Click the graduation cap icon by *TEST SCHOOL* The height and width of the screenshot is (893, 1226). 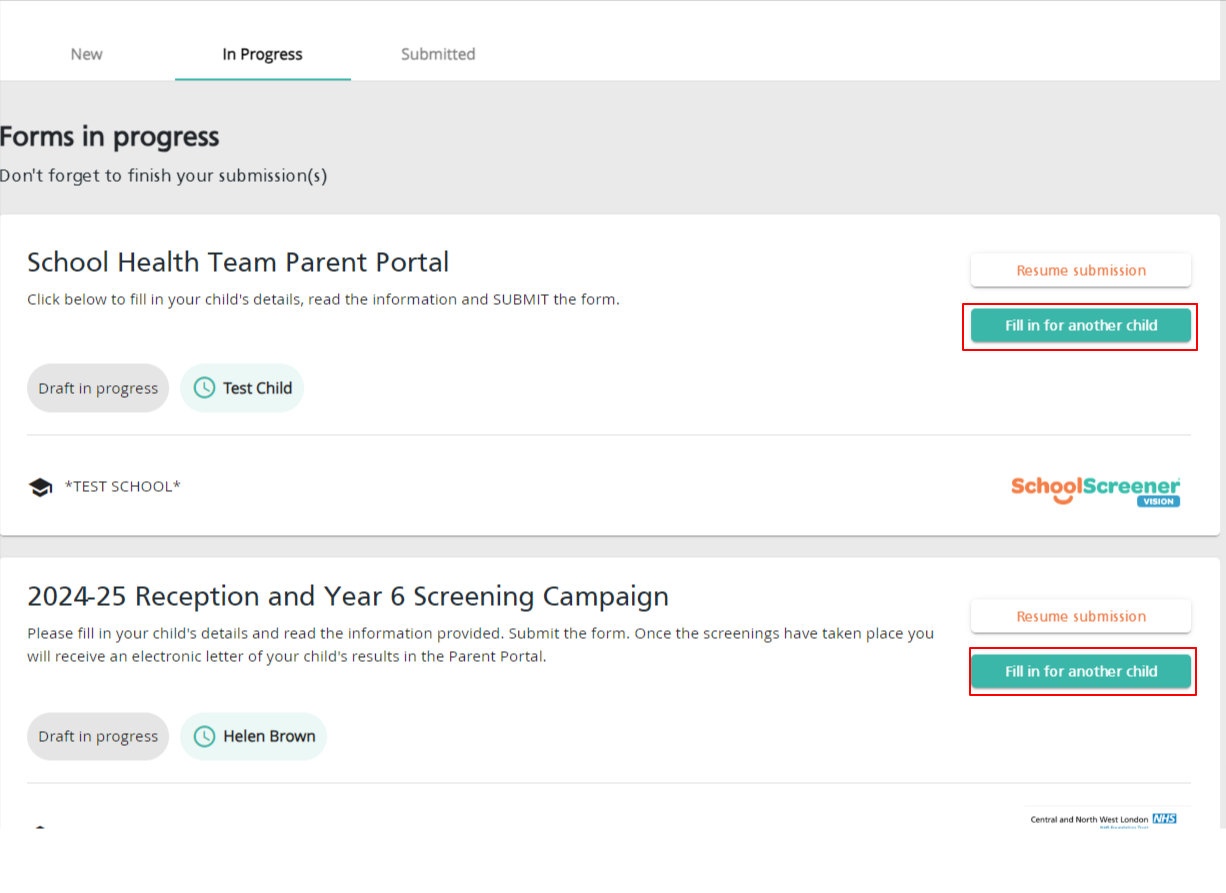pyautogui.click(x=40, y=487)
